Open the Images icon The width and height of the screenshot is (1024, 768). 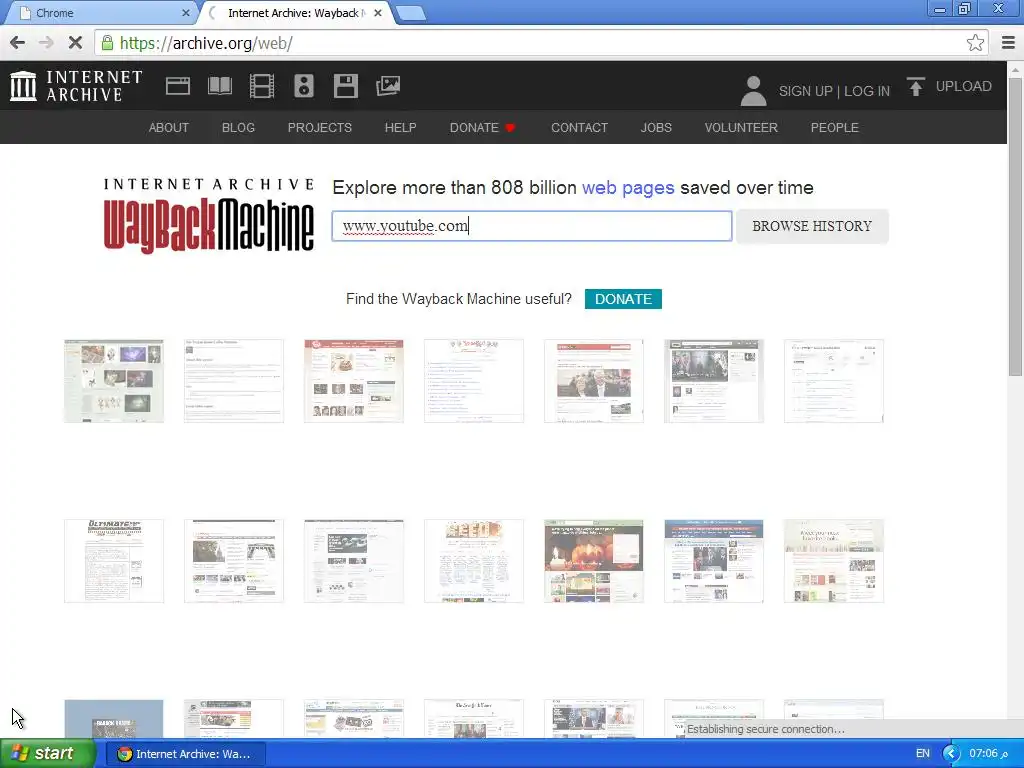[388, 86]
